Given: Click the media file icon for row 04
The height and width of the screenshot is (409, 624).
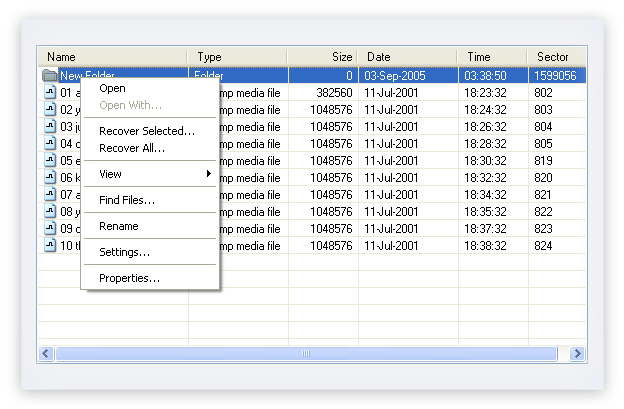Looking at the screenshot, I should pos(50,143).
